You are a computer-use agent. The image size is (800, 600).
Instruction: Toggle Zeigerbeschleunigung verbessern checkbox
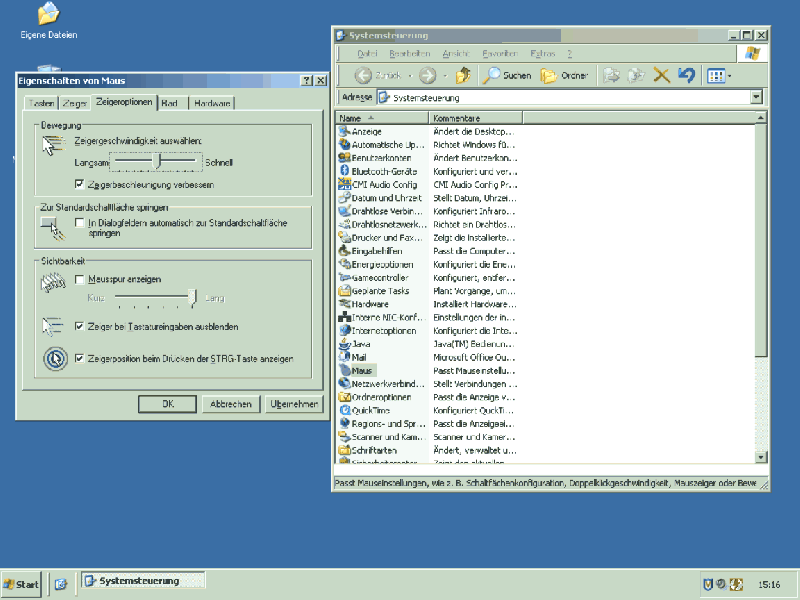[79, 184]
